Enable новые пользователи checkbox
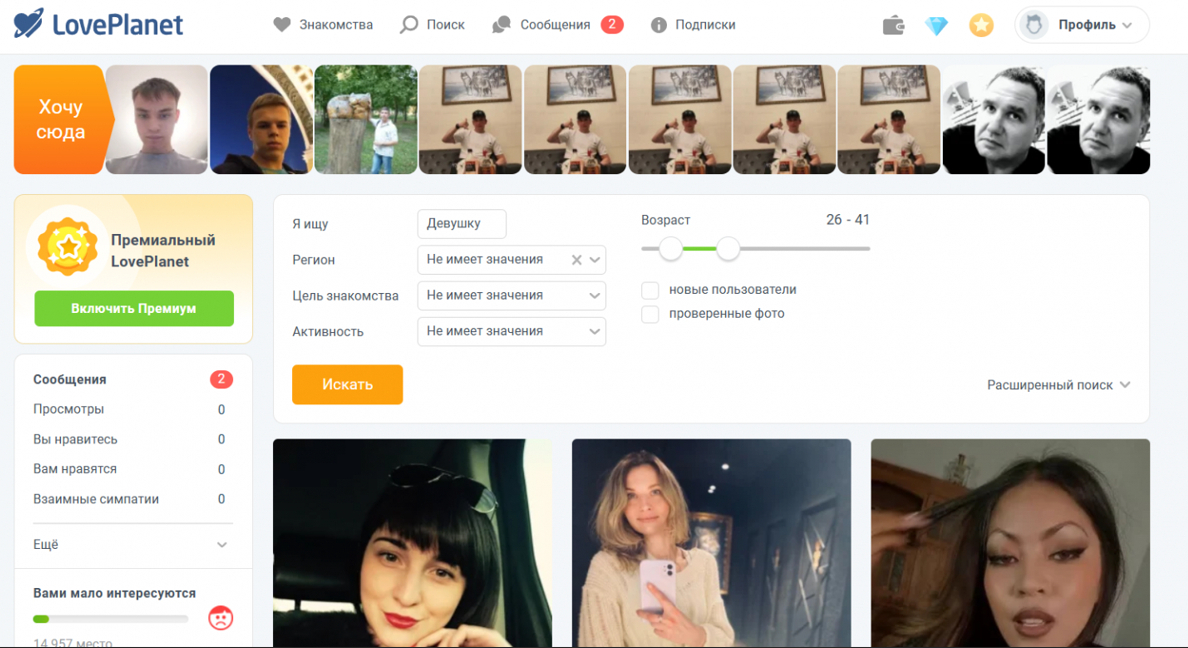This screenshot has height=648, width=1188. click(x=650, y=290)
